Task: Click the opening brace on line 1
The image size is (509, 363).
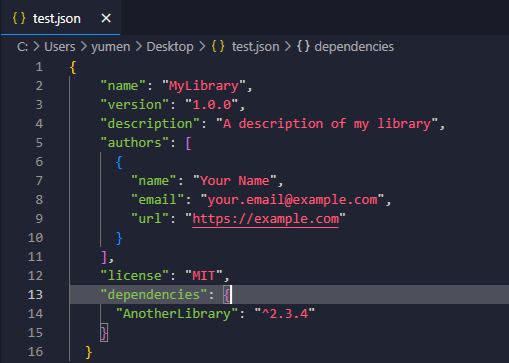Action: coord(73,68)
